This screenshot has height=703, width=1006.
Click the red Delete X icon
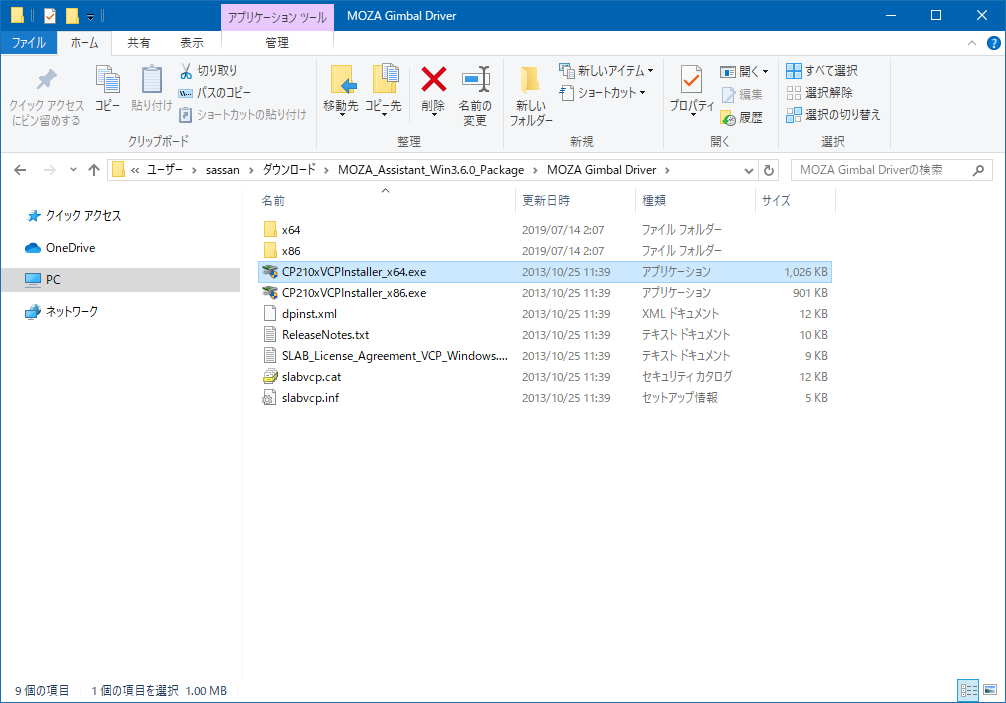point(434,80)
